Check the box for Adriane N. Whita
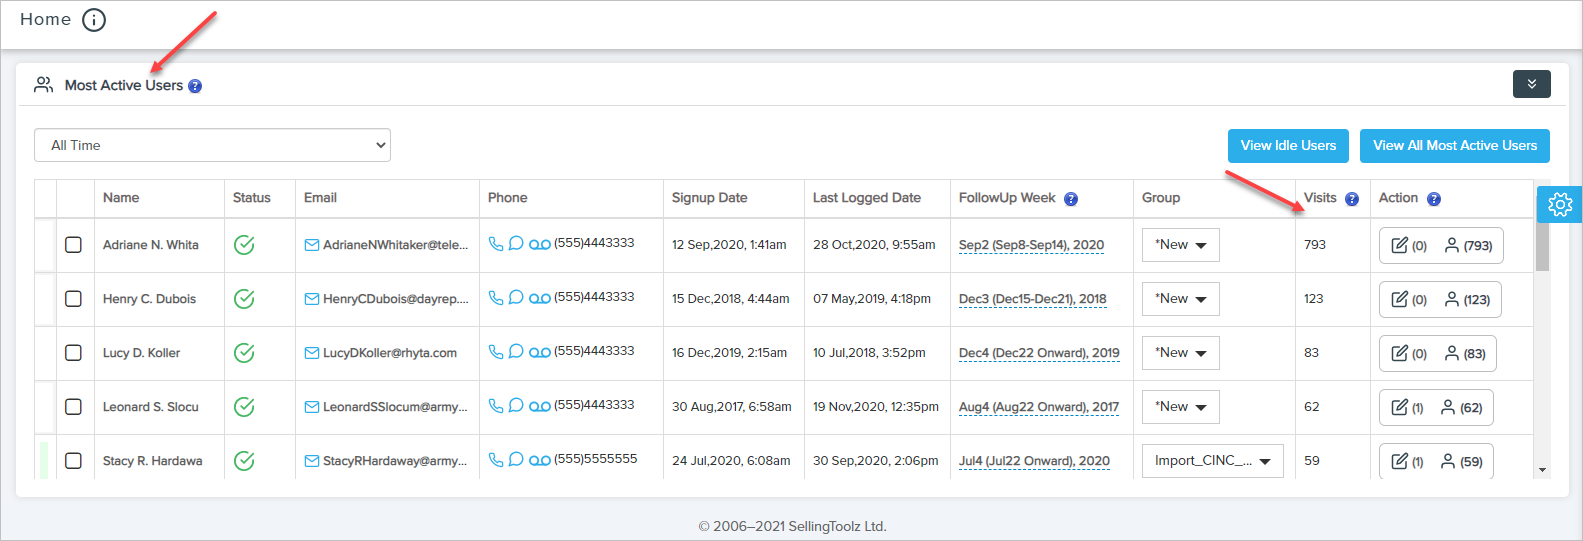This screenshot has width=1583, height=541. click(x=73, y=245)
